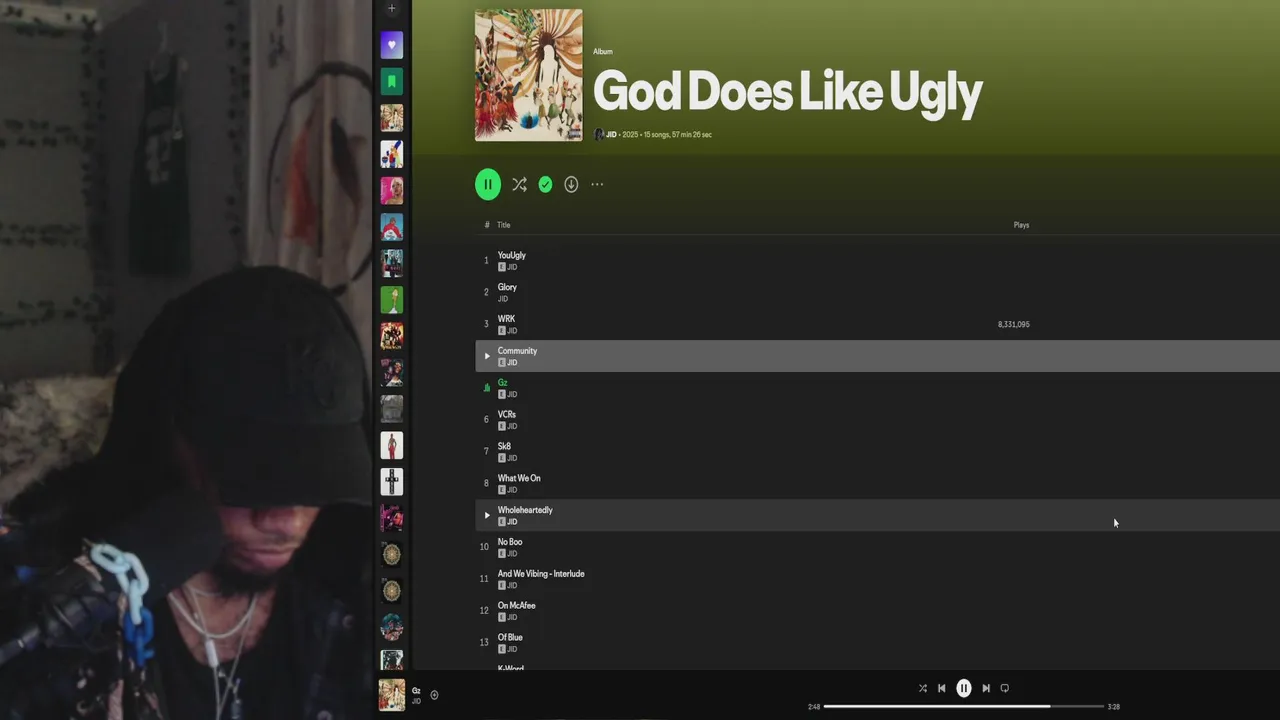Click the 3:28 song duration label
The height and width of the screenshot is (720, 1280).
tap(1114, 707)
